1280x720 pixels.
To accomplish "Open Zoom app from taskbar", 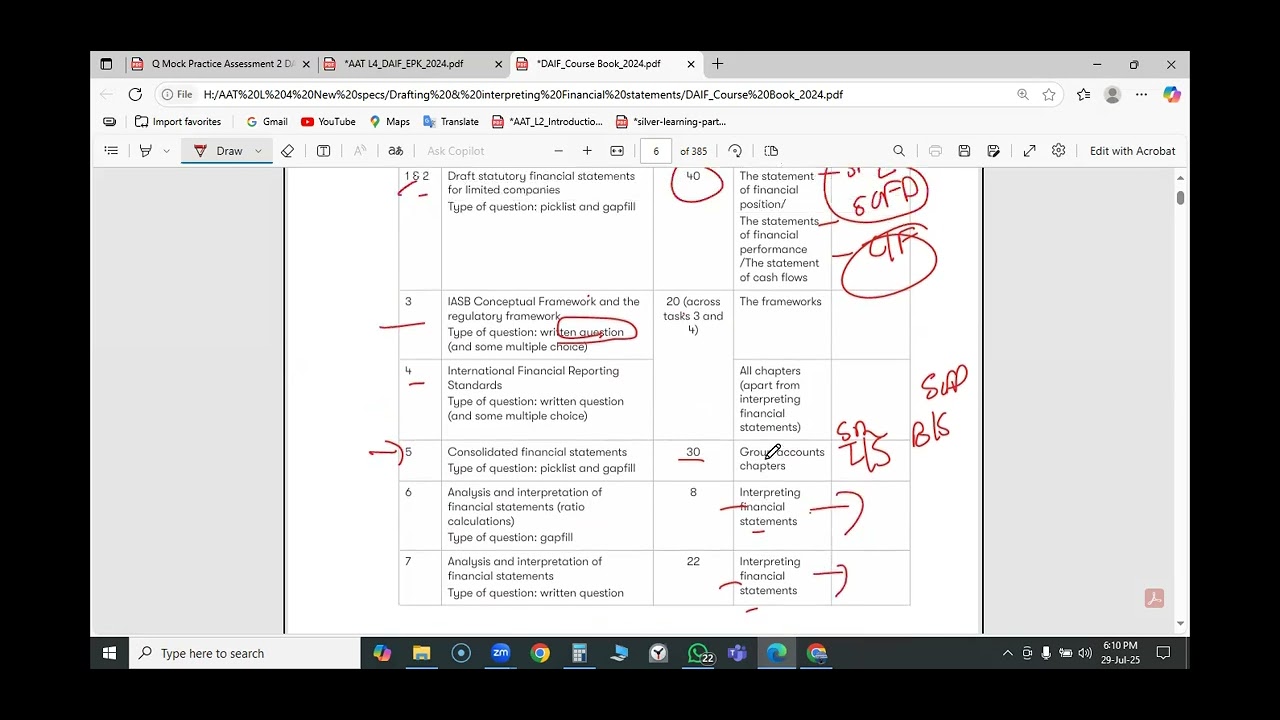I will click(501, 653).
